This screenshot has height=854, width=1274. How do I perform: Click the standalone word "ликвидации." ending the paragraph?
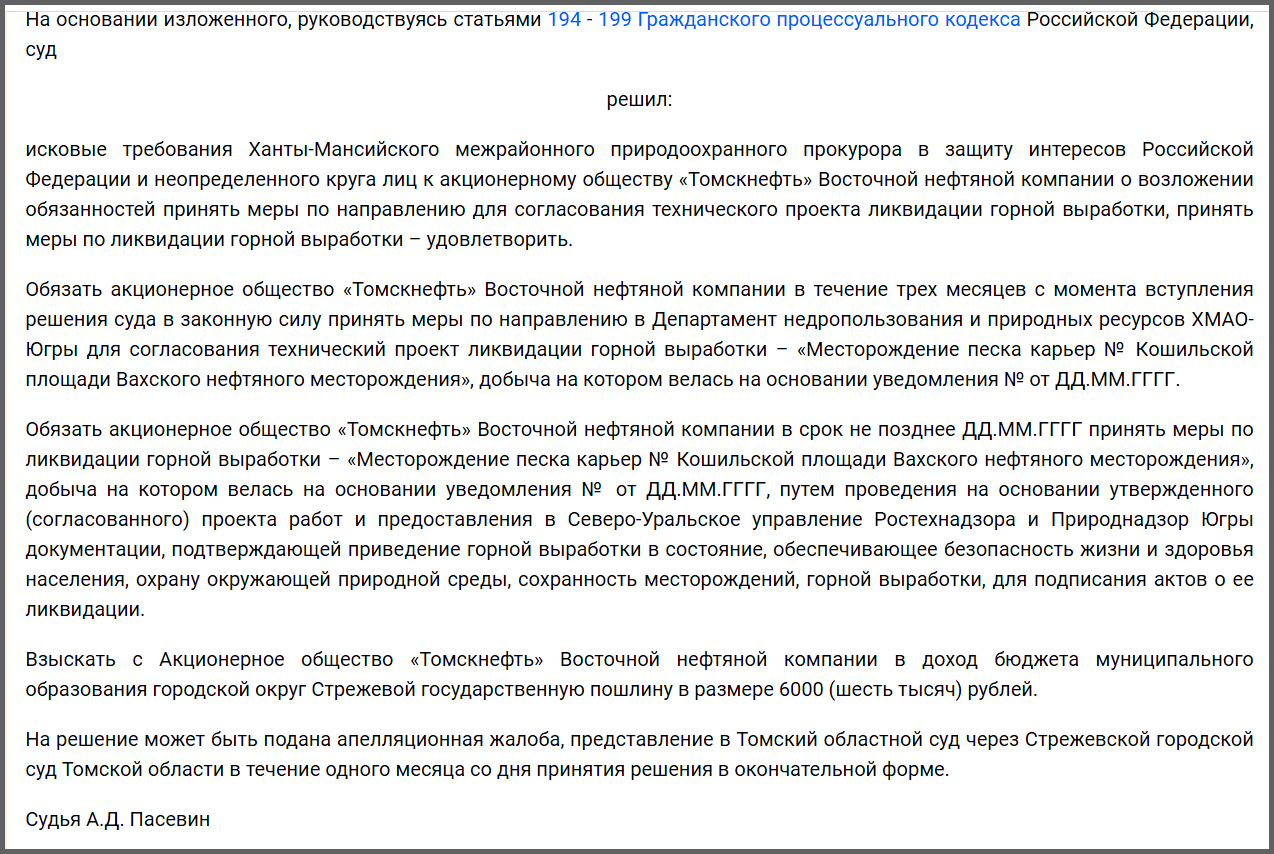[x=85, y=610]
